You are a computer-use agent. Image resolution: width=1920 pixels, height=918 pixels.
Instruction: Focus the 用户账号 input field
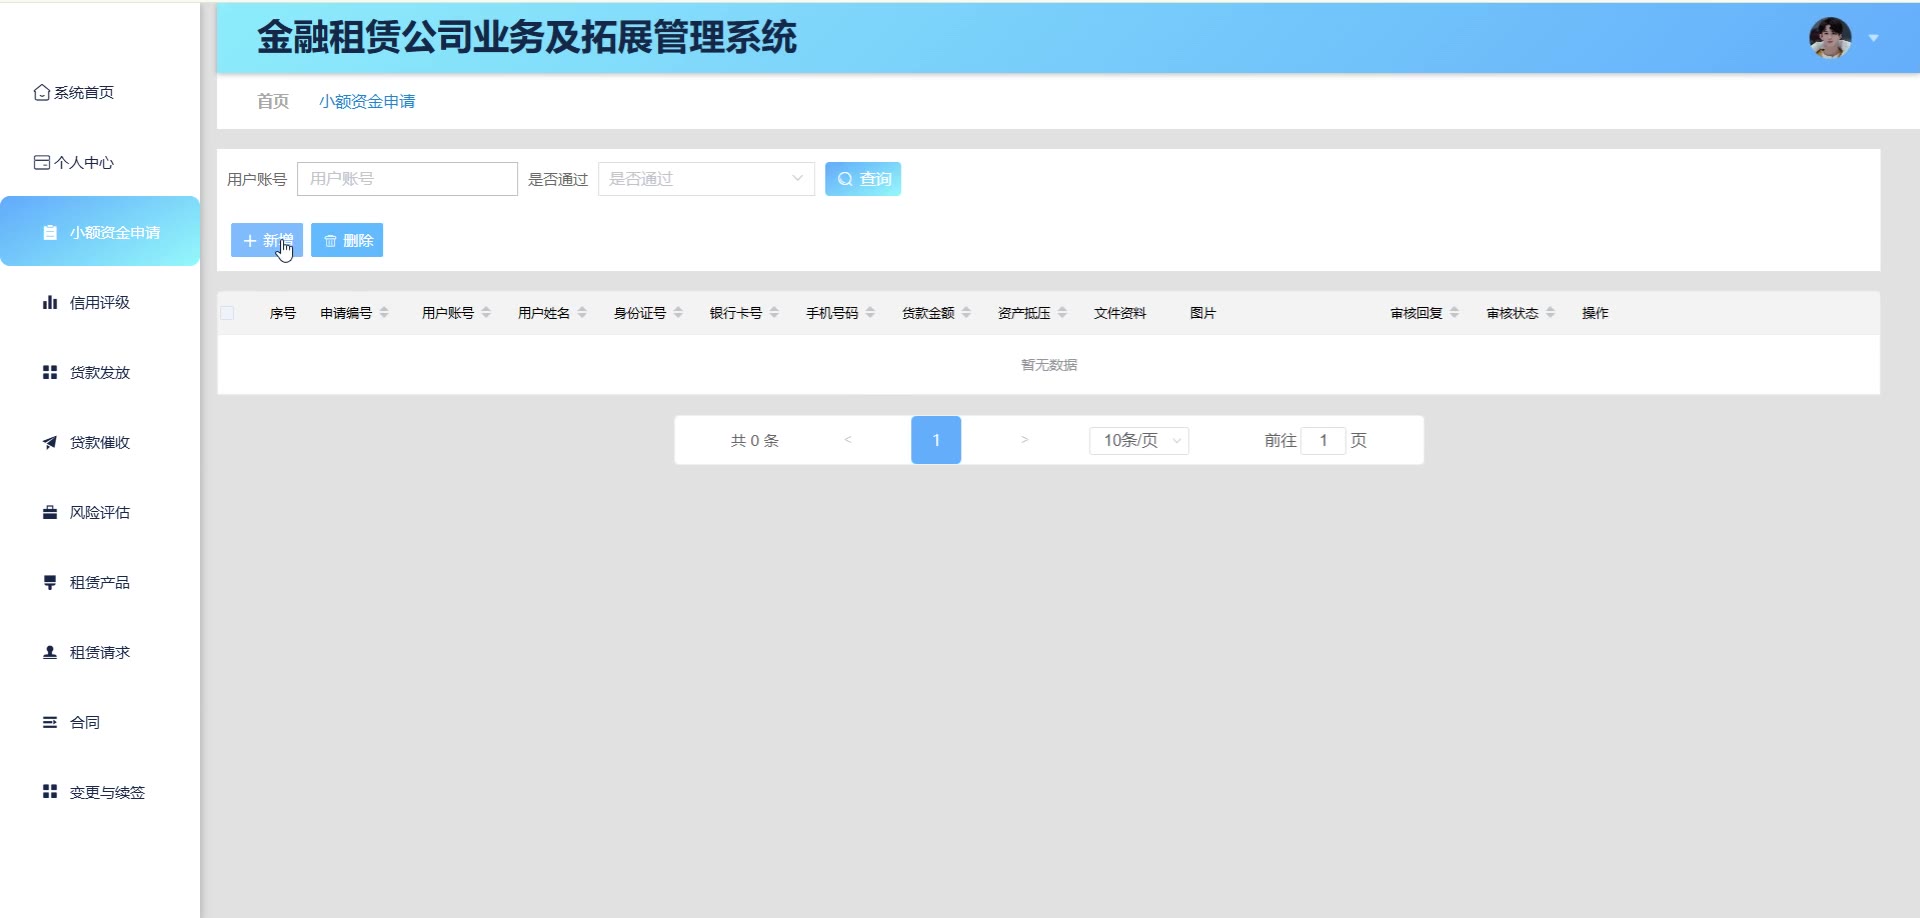407,179
